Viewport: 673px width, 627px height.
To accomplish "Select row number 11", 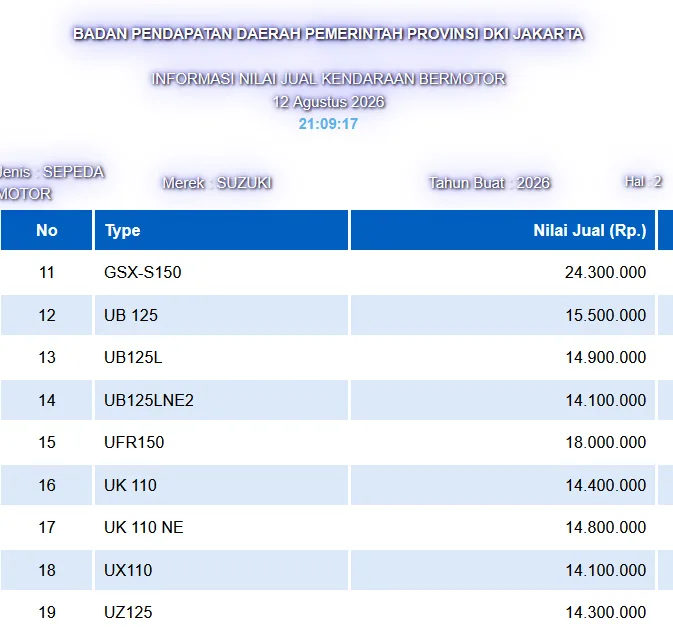I will pos(46,272).
